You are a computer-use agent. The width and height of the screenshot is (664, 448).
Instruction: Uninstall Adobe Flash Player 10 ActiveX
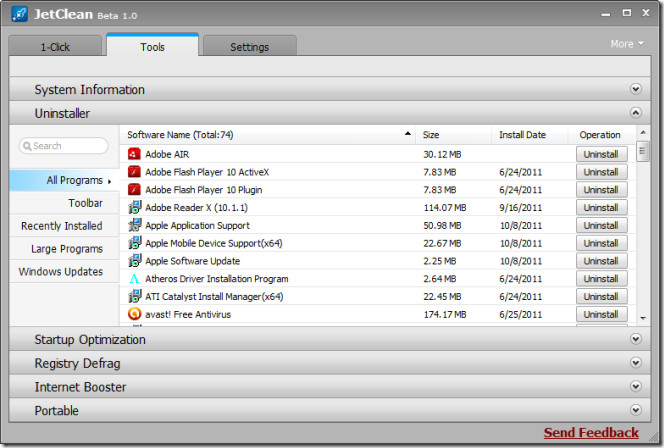(x=601, y=172)
